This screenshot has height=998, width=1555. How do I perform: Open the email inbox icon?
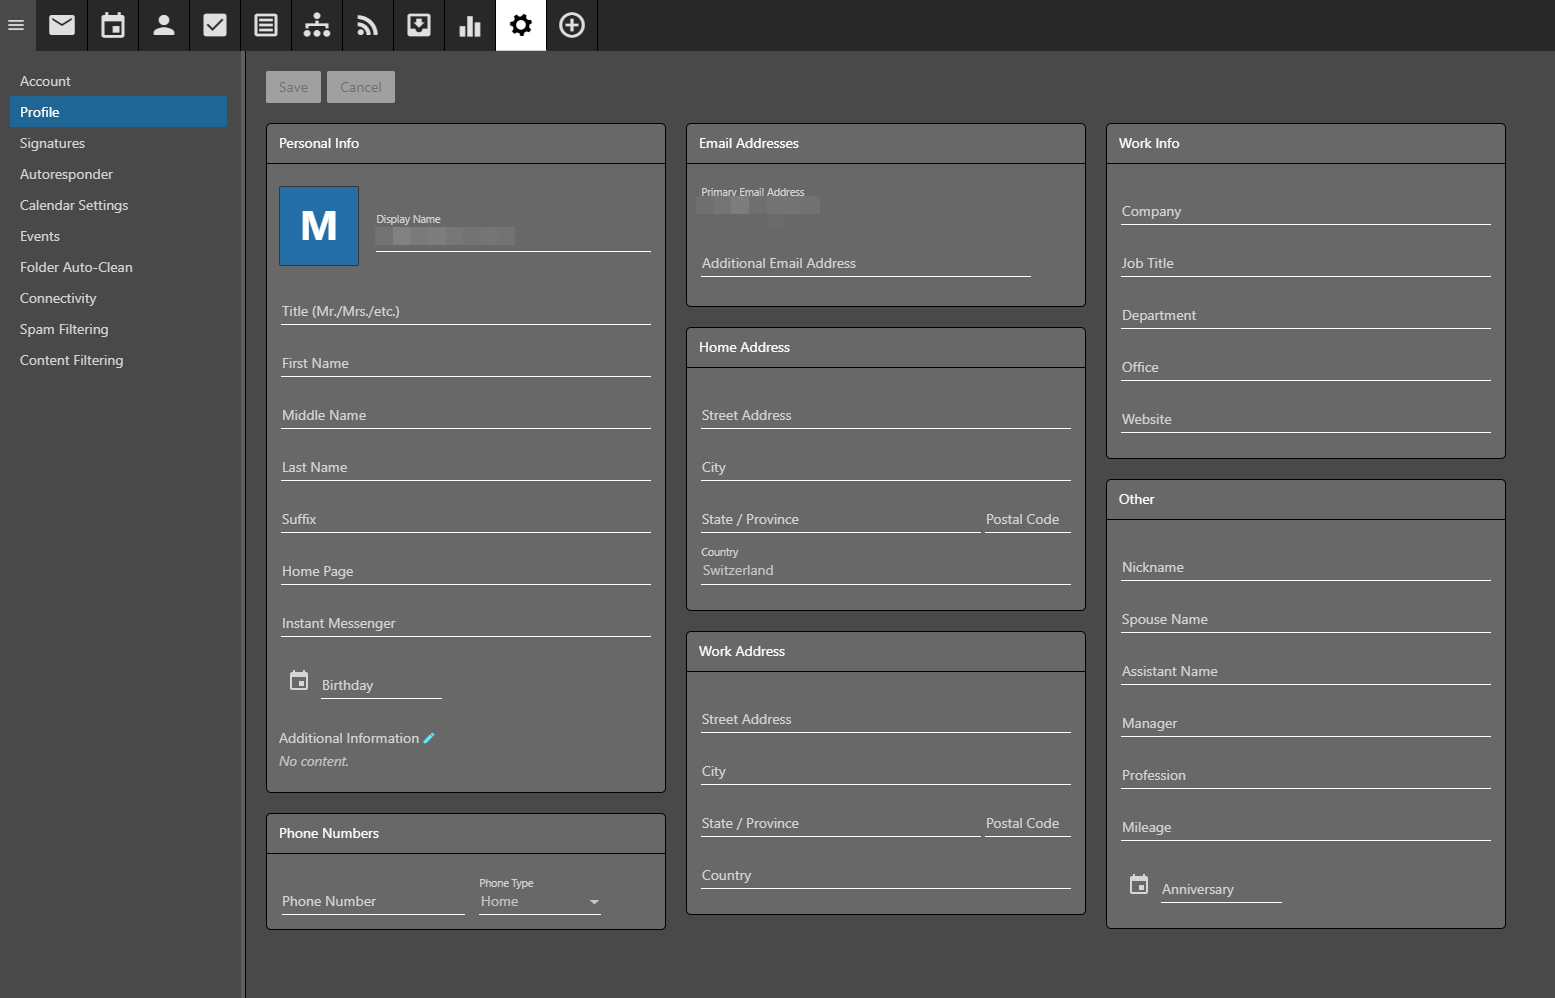62,25
